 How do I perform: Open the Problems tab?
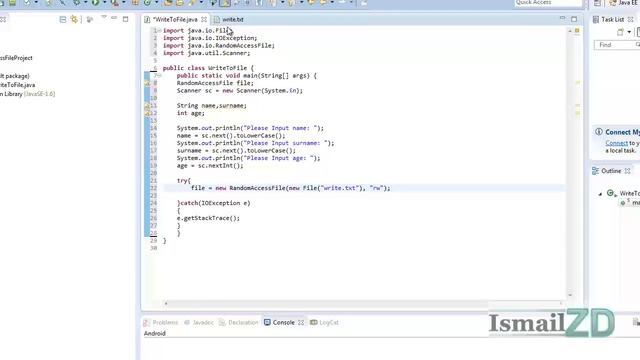point(161,322)
